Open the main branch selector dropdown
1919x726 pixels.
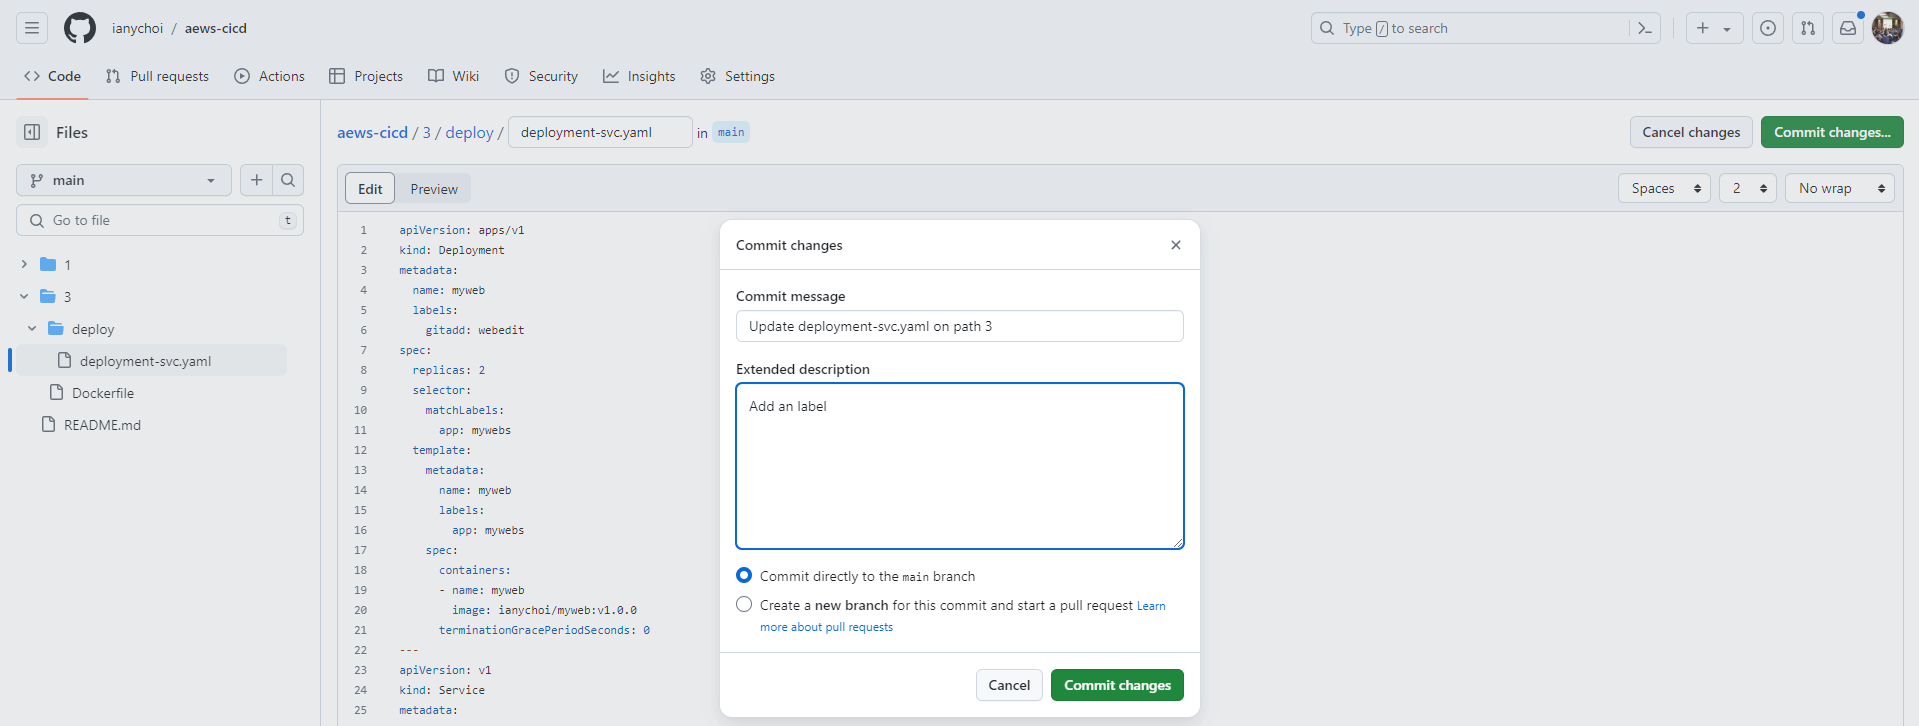[x=124, y=180]
